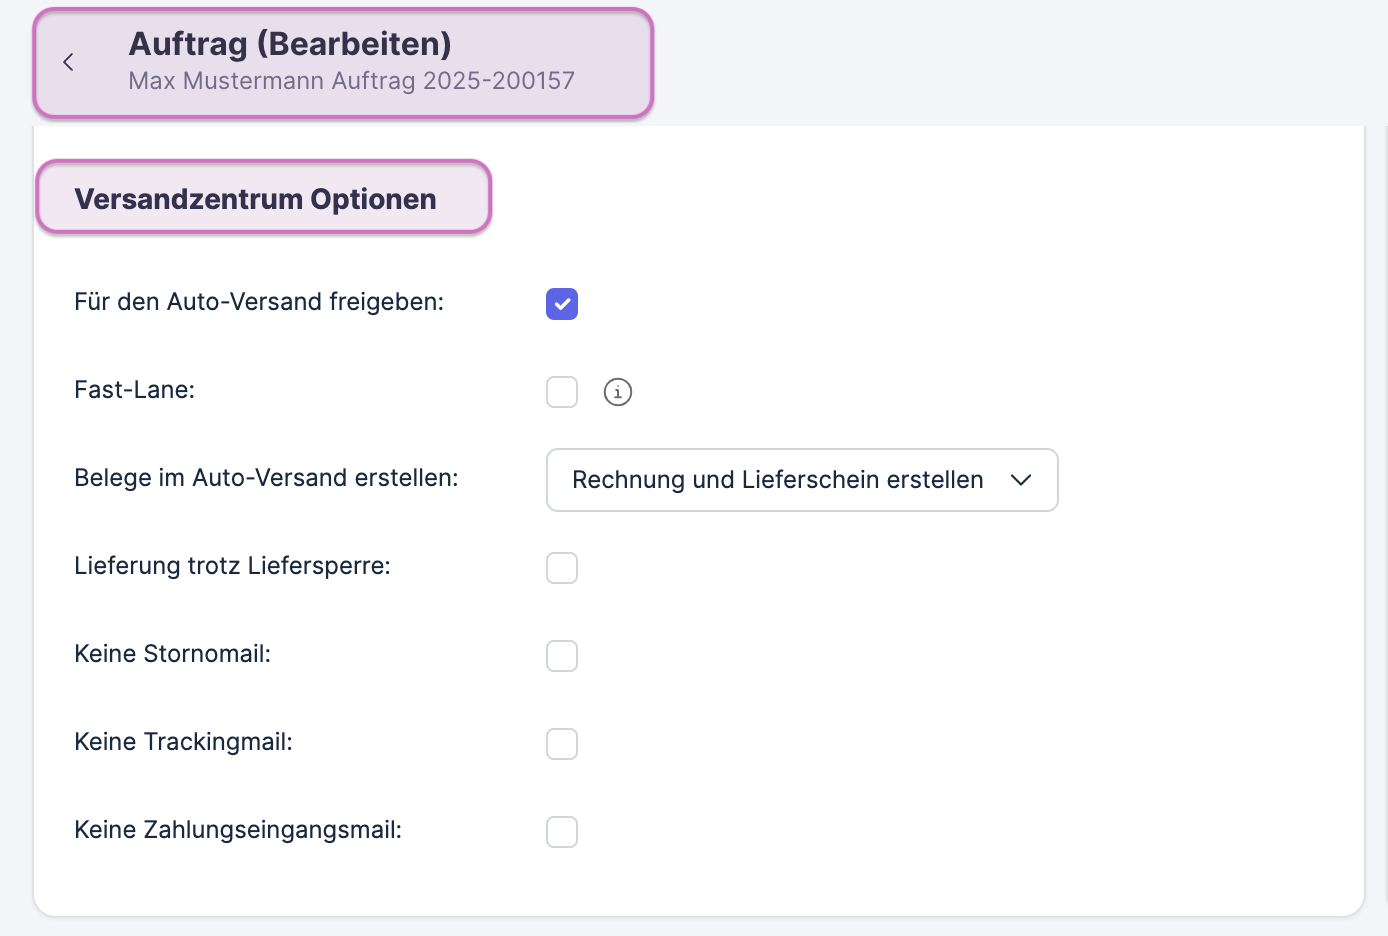Image resolution: width=1388 pixels, height=936 pixels.
Task: Click the Fast-Lane info icon
Action: pyautogui.click(x=618, y=392)
